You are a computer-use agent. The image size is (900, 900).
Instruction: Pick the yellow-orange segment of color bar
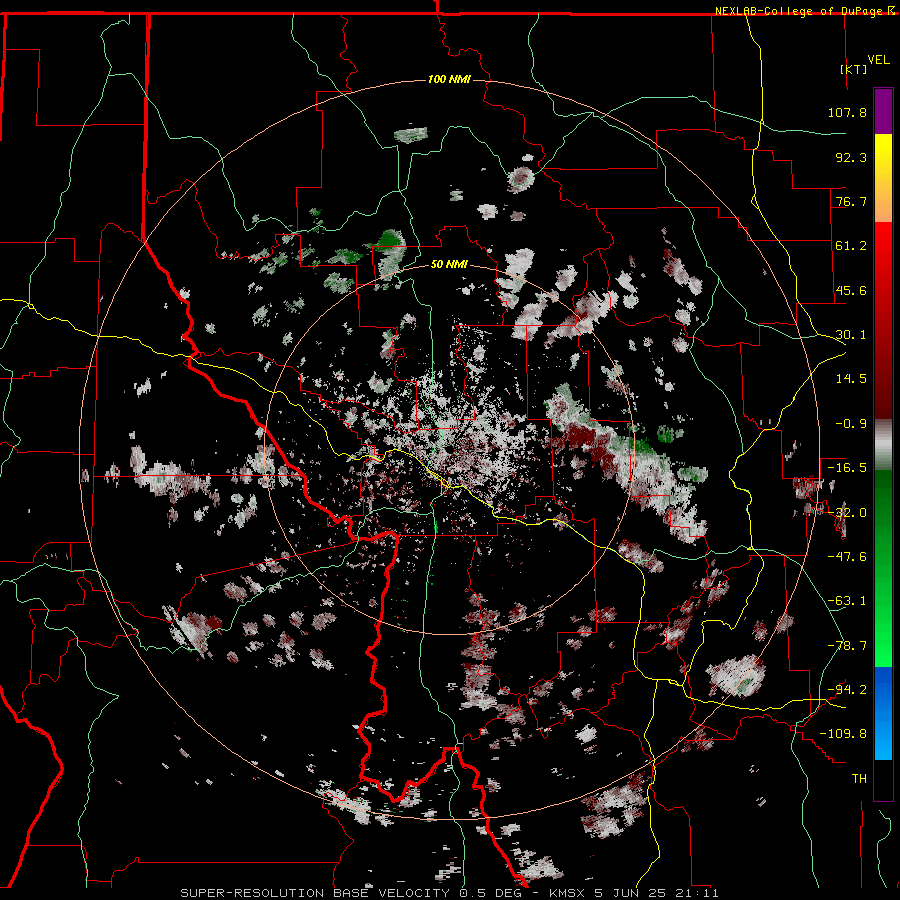click(883, 178)
